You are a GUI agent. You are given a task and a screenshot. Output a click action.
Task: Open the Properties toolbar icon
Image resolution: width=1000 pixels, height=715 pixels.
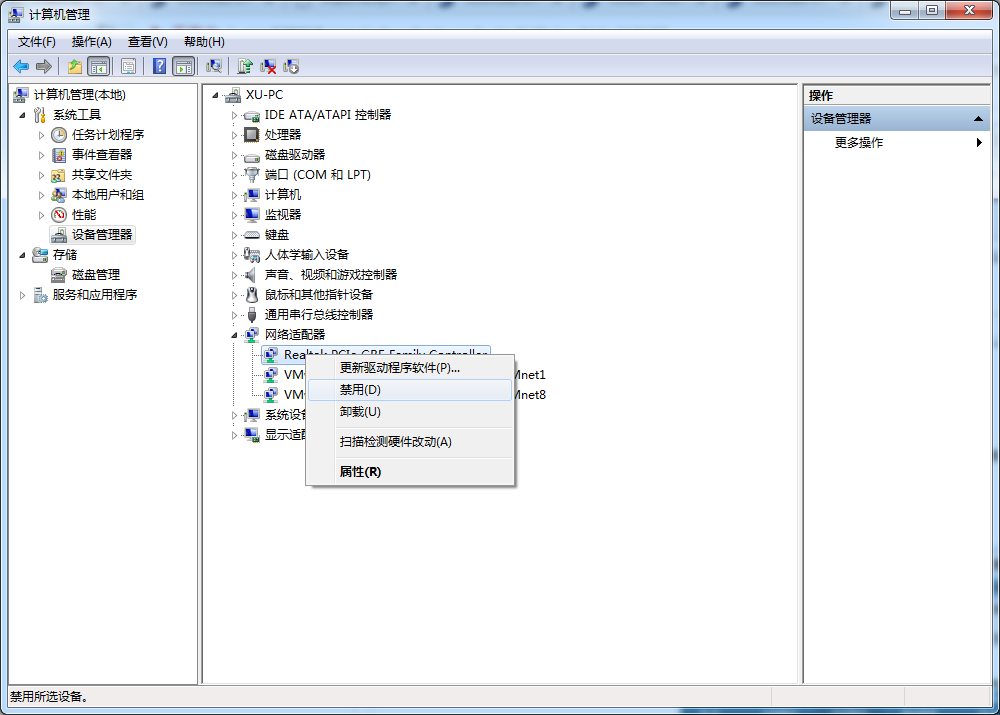[x=128, y=66]
